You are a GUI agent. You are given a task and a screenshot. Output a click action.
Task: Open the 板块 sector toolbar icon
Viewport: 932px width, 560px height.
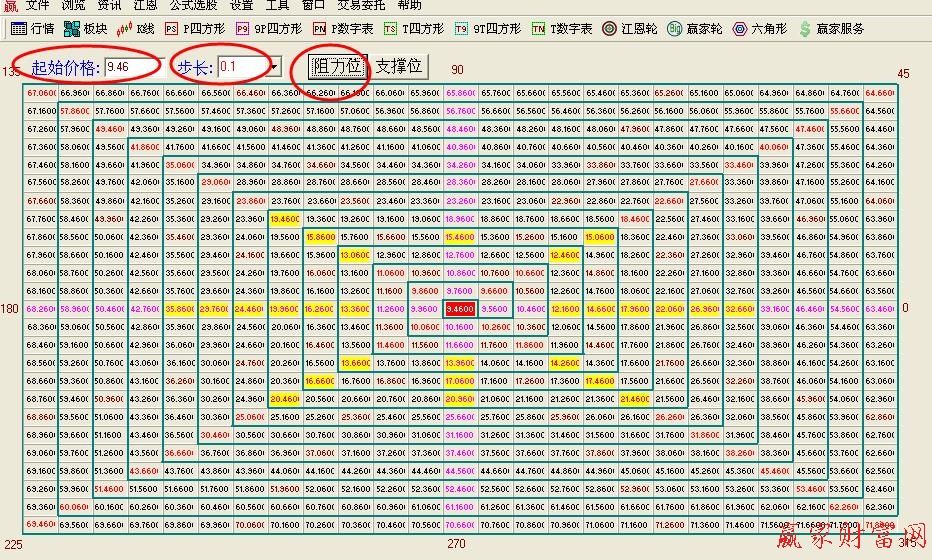(87, 29)
